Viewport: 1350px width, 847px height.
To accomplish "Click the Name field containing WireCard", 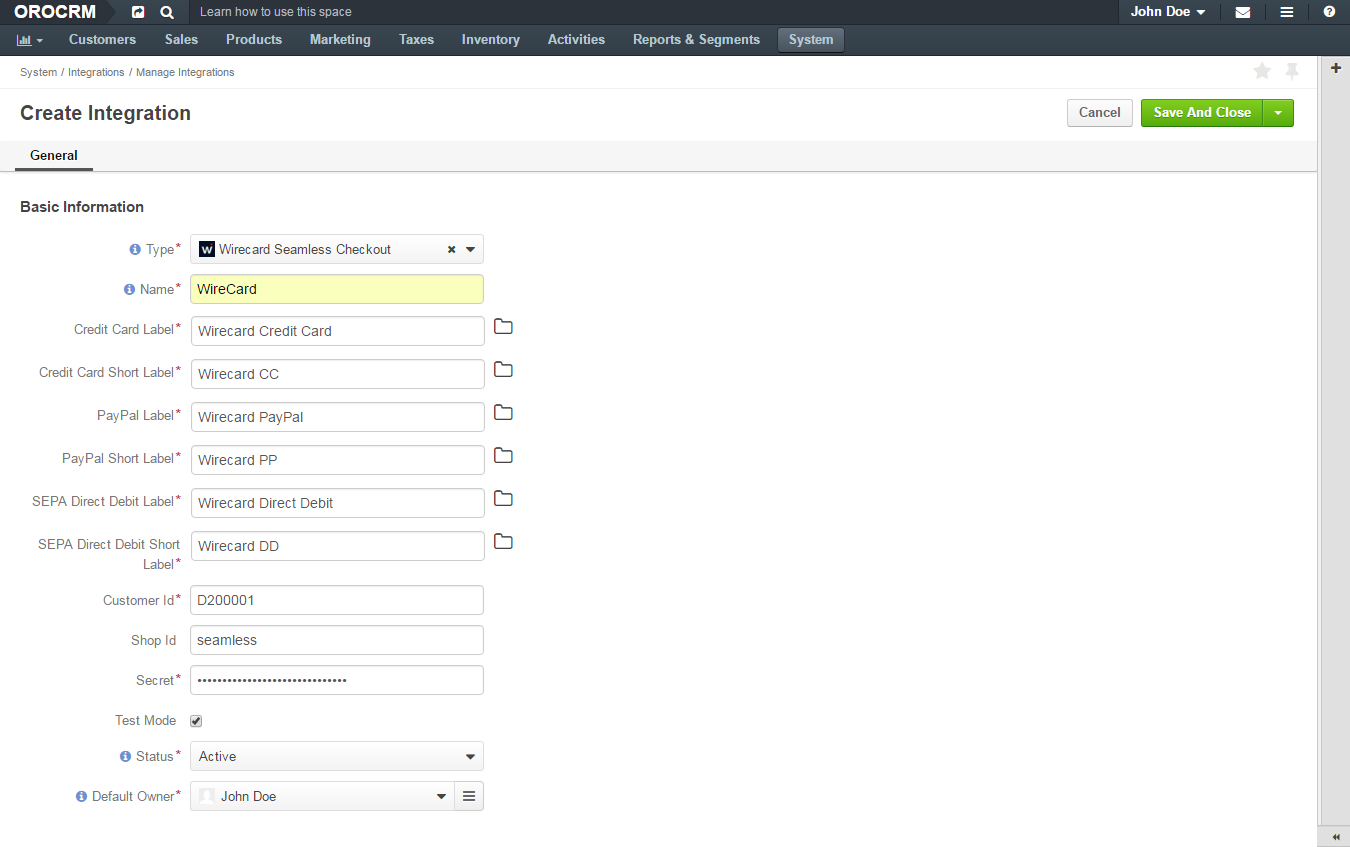I will click(337, 289).
